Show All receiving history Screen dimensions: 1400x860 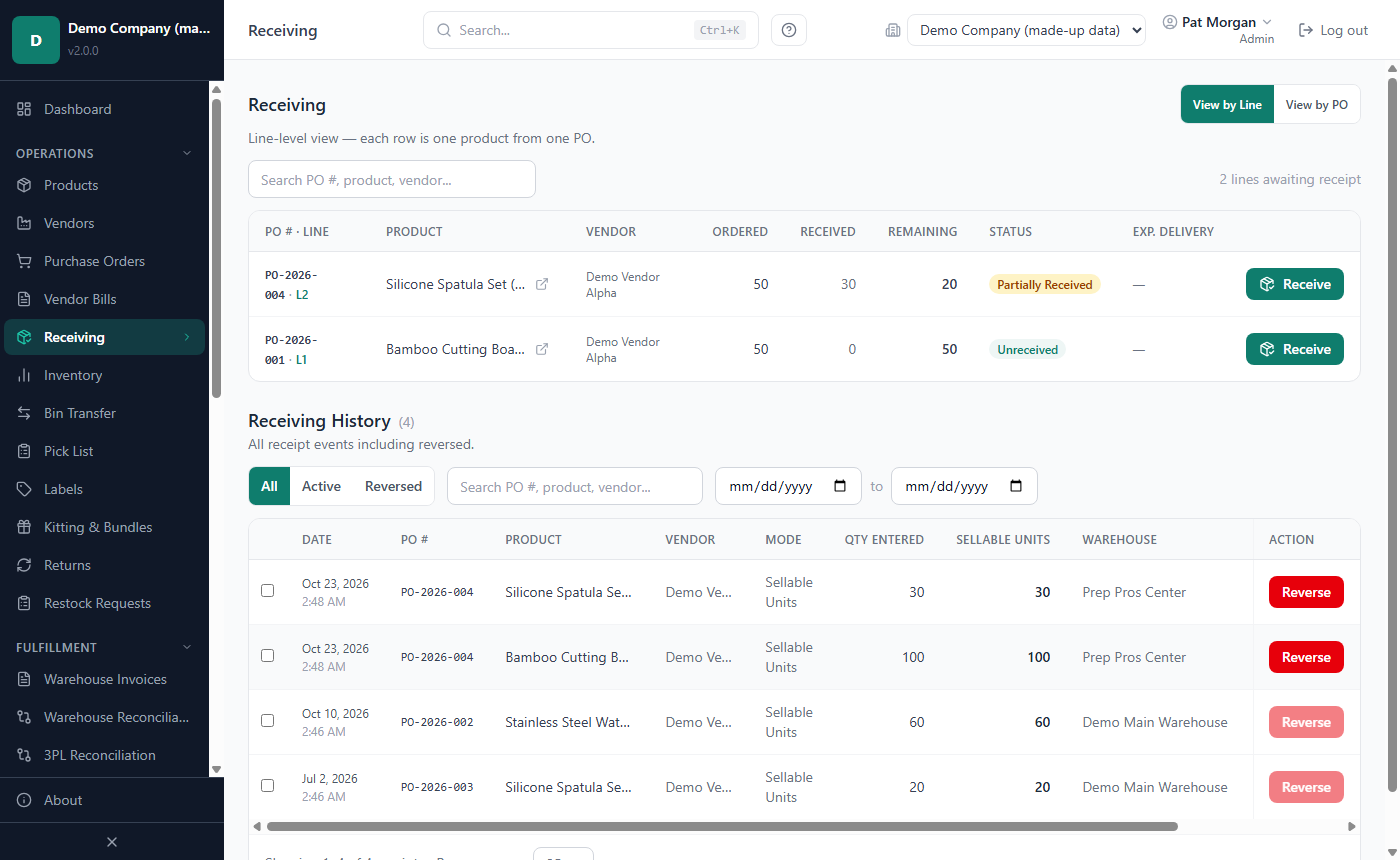click(269, 486)
